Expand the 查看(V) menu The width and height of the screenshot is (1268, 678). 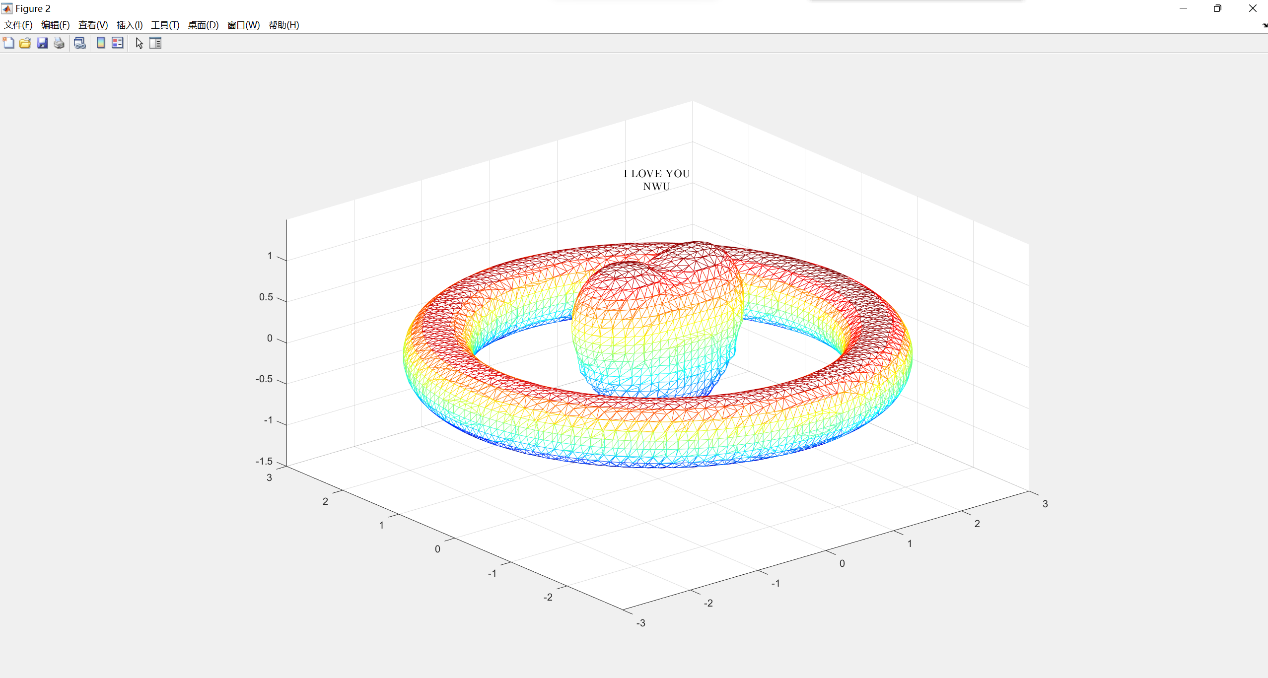click(93, 25)
